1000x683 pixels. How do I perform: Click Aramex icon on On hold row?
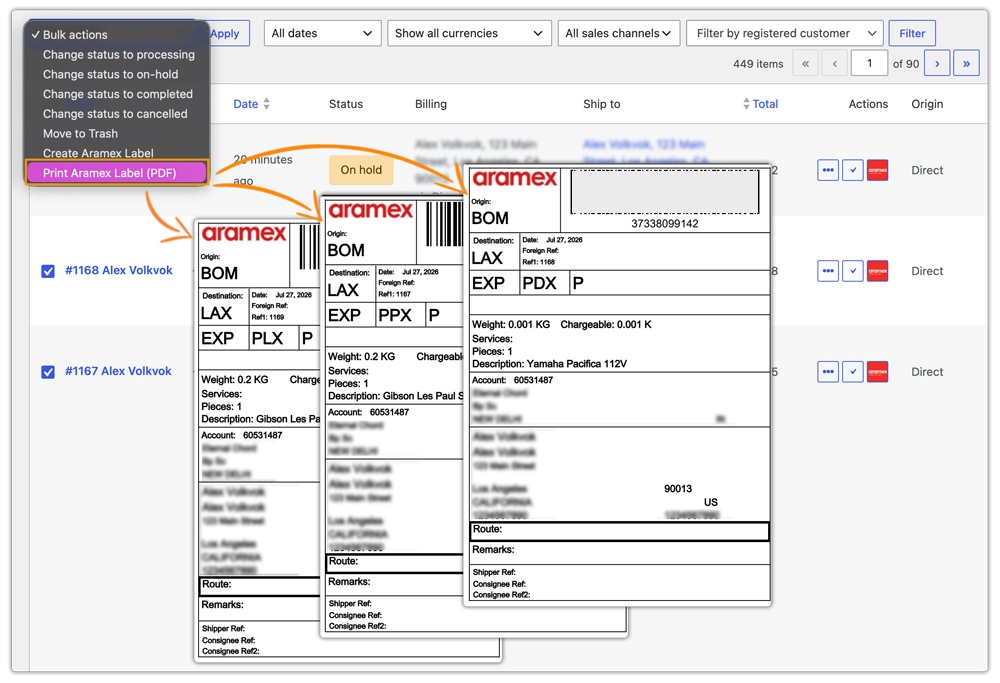pyautogui.click(x=878, y=170)
